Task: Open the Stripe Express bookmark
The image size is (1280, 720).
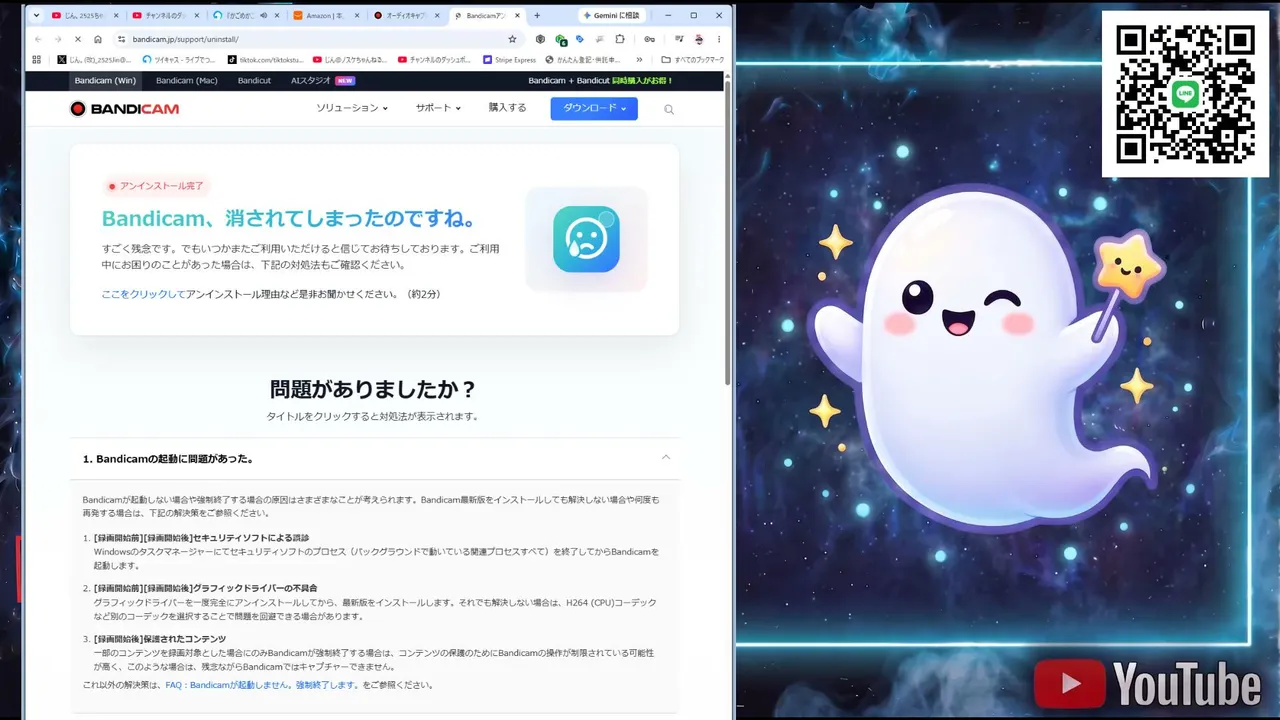Action: click(509, 60)
